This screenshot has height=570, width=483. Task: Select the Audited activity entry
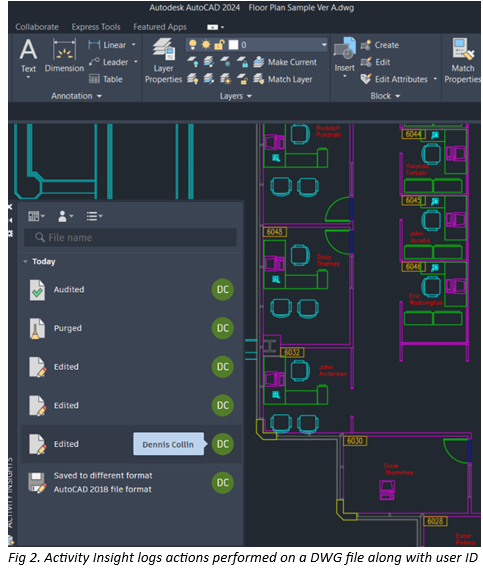pos(131,290)
